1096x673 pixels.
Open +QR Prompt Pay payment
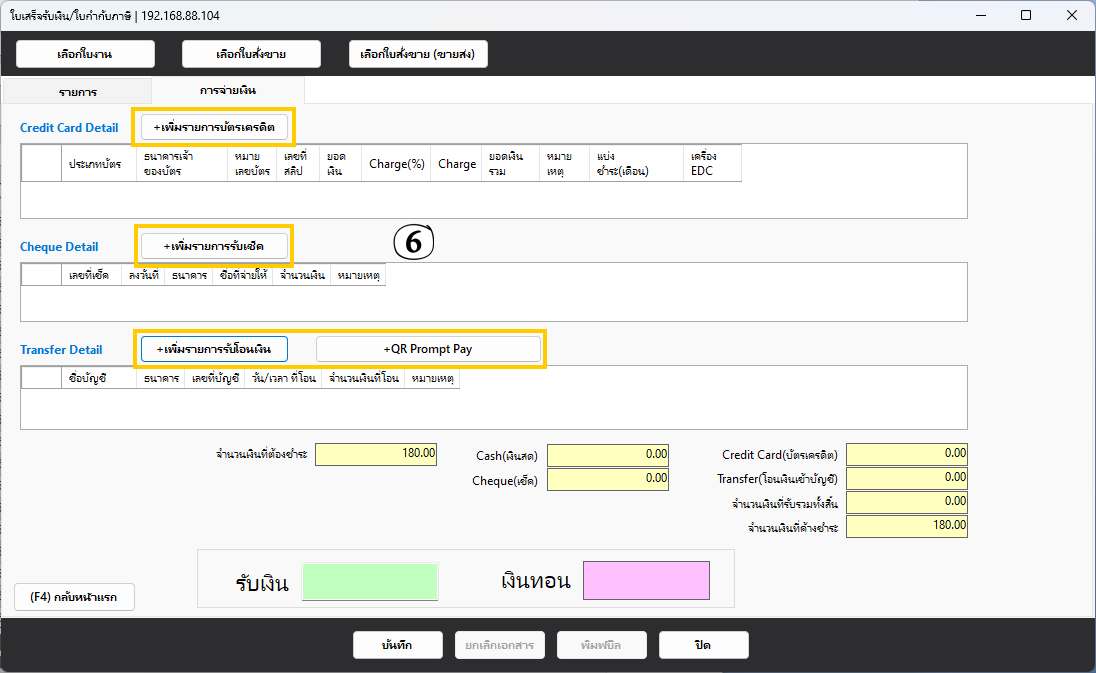click(428, 349)
